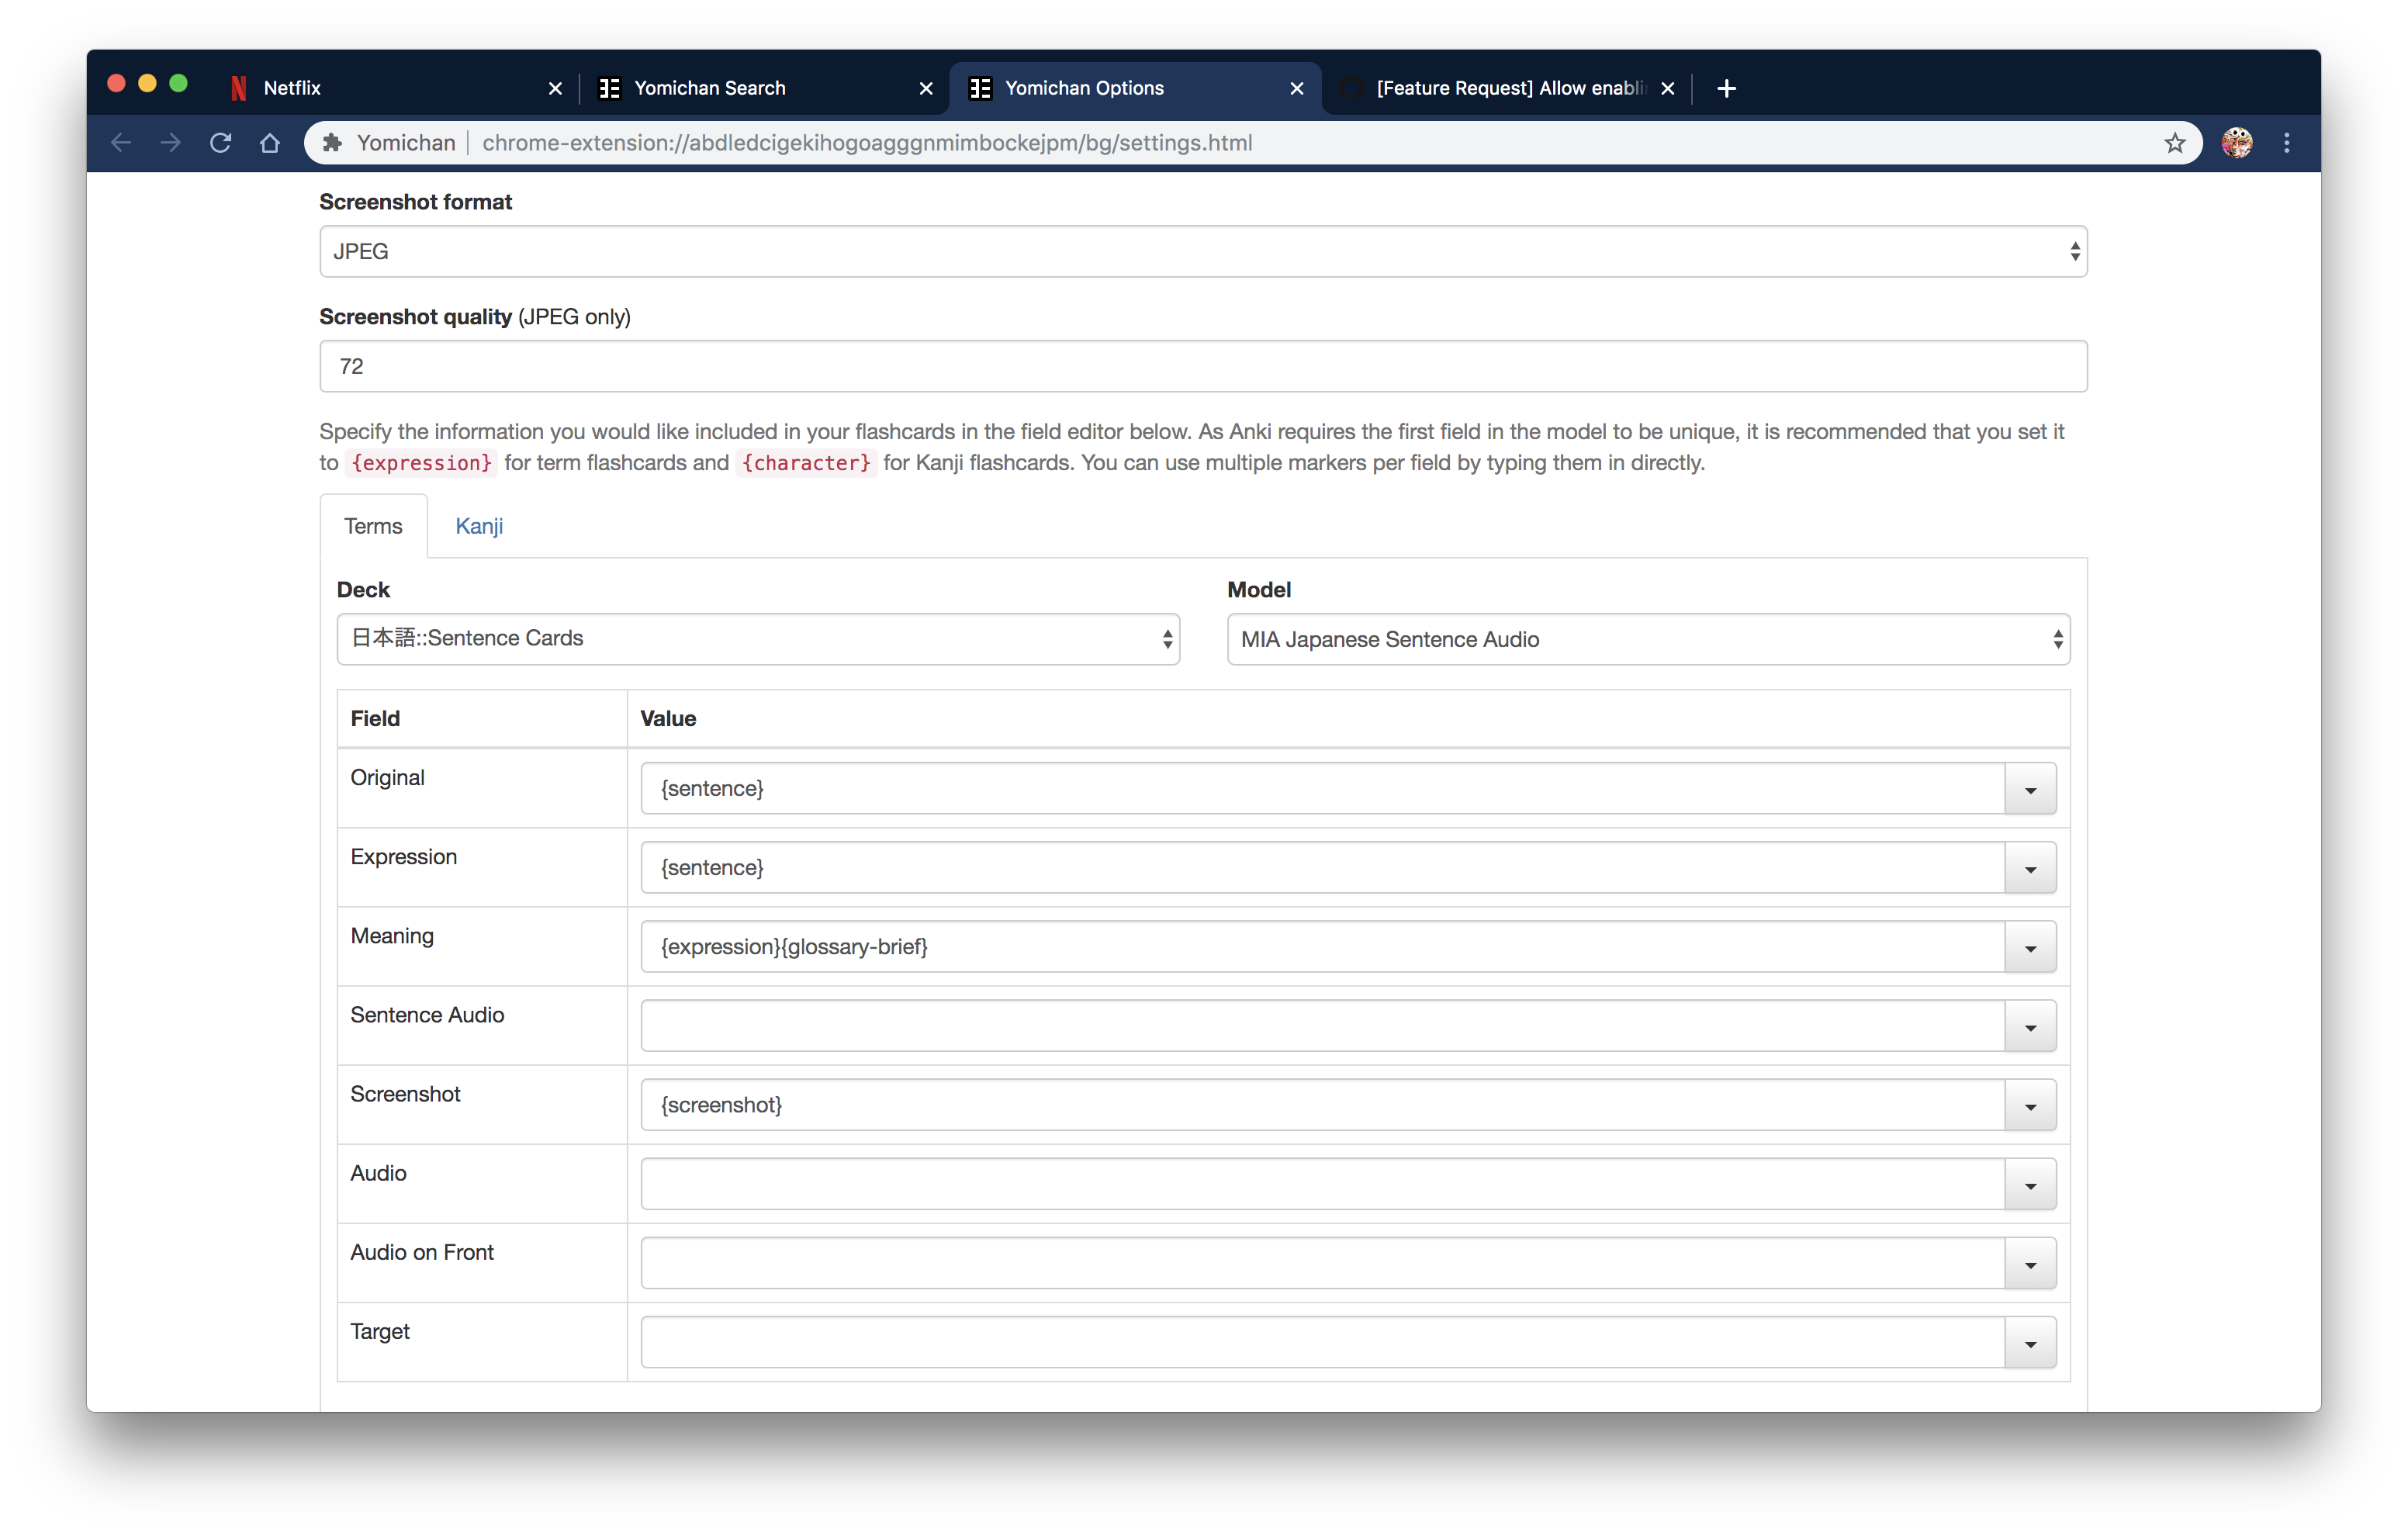The image size is (2408, 1536).
Task: Click the home page icon
Action: coord(270,143)
